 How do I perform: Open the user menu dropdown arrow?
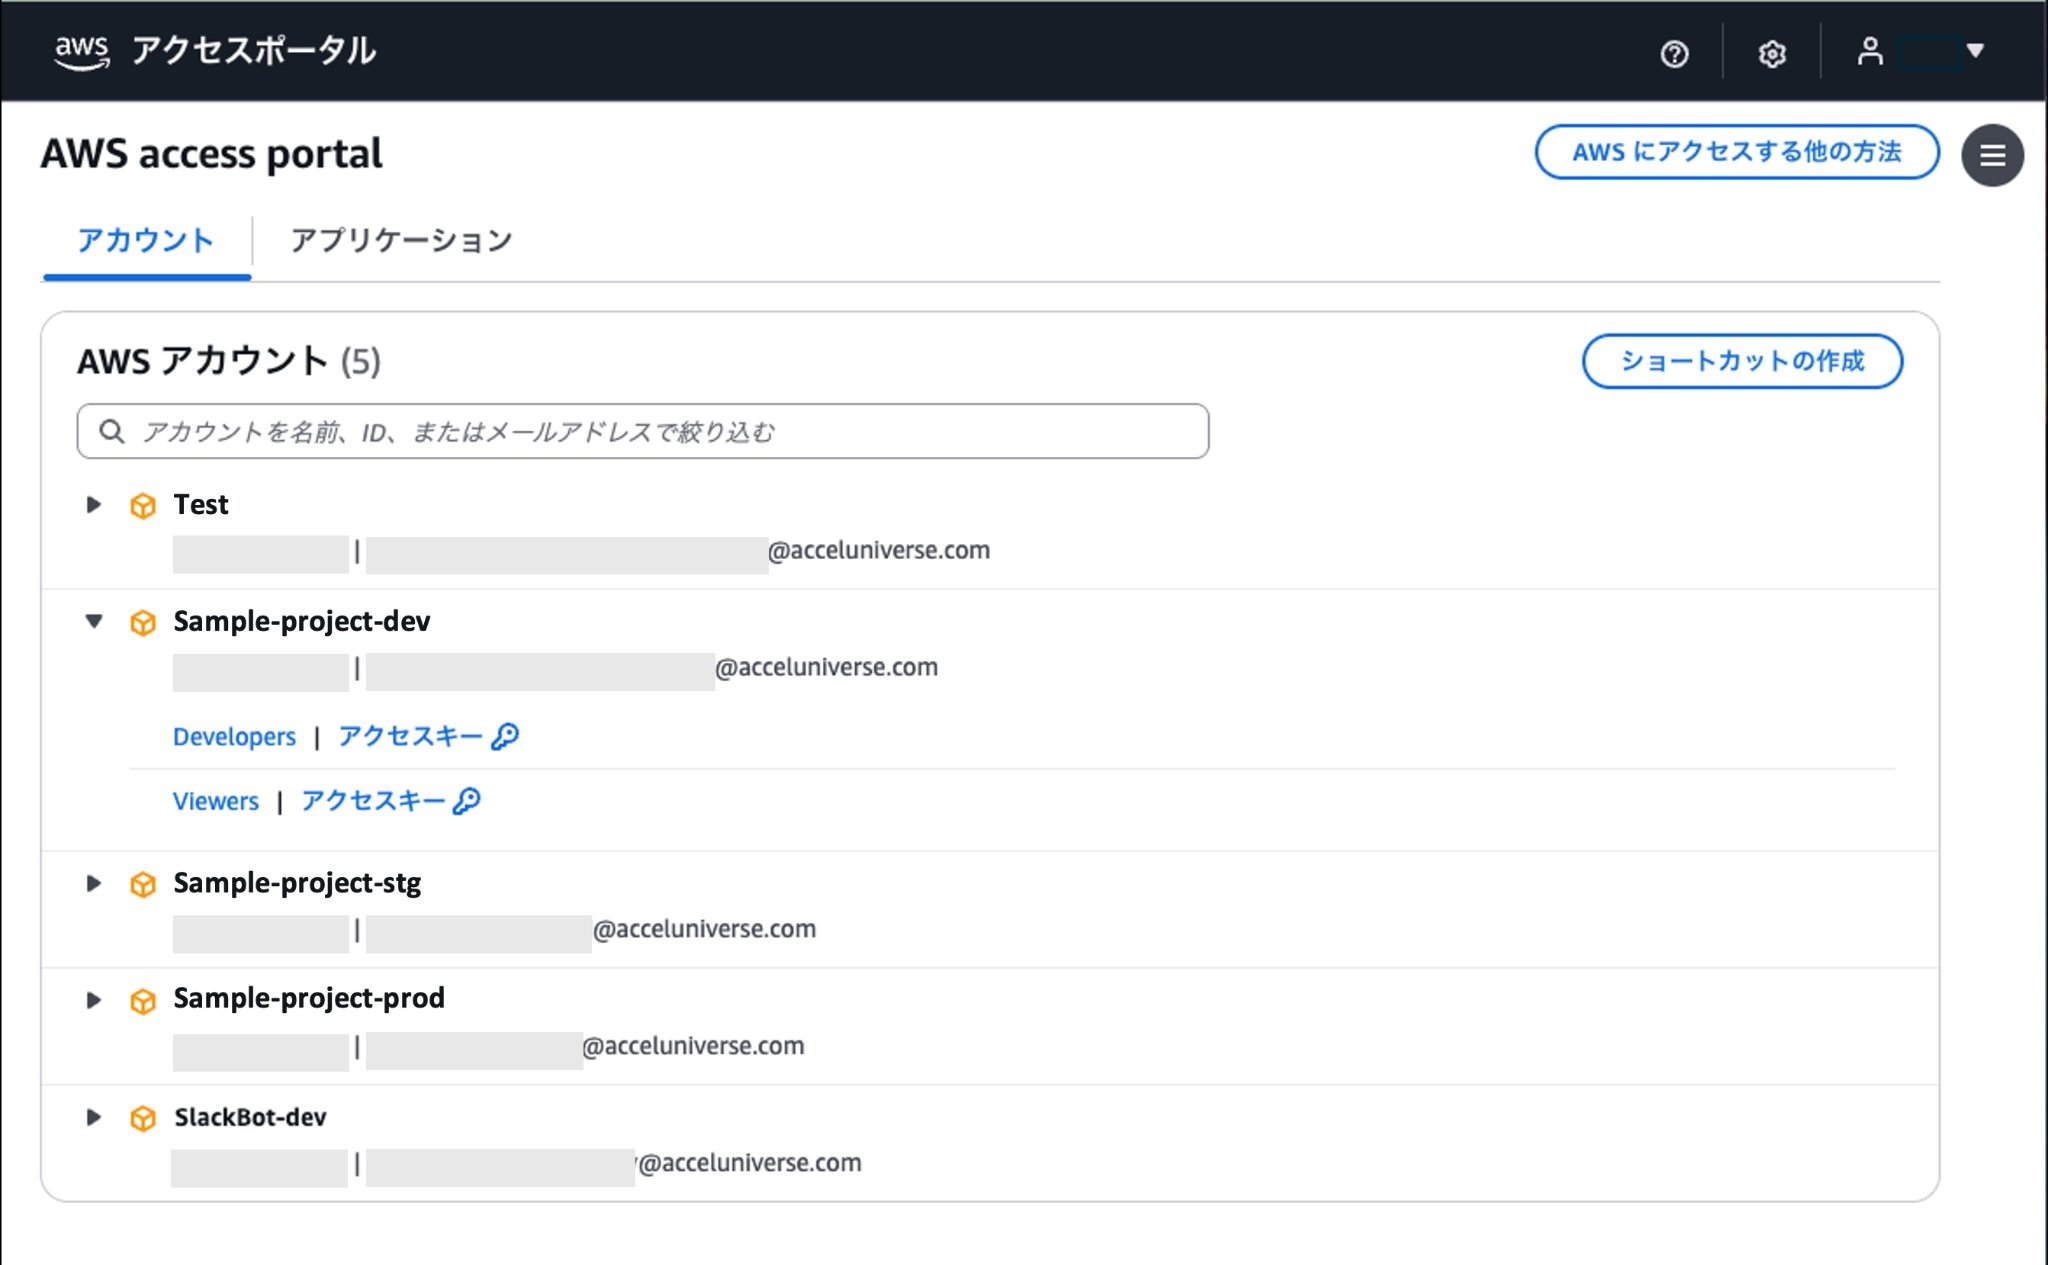pyautogui.click(x=1975, y=50)
